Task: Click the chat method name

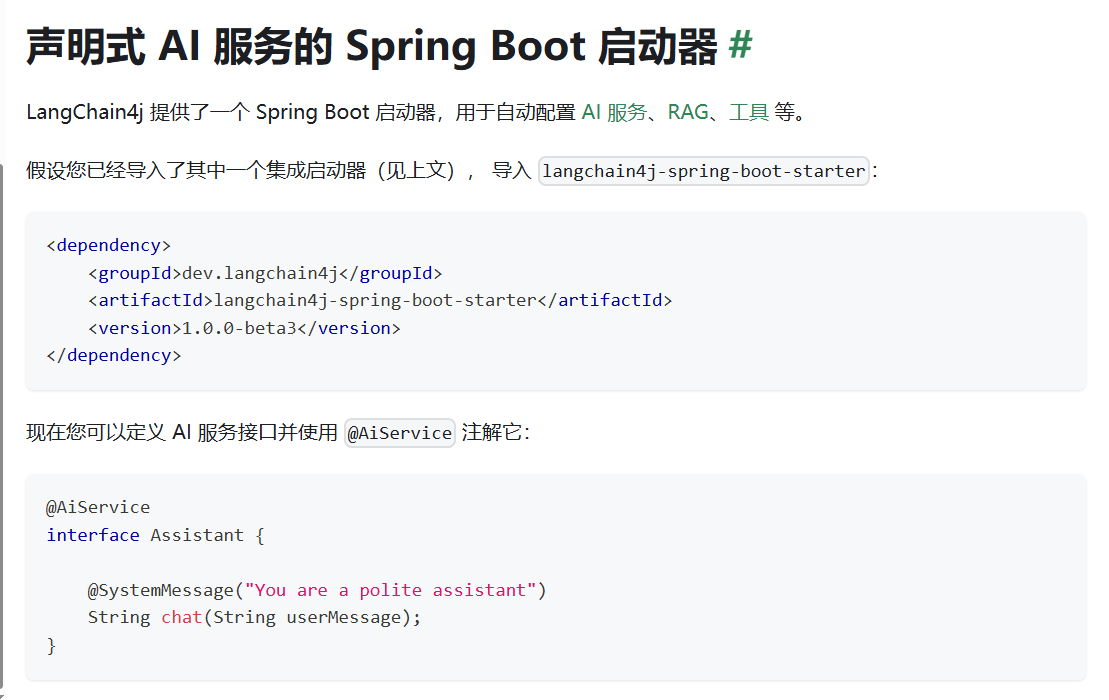Action: click(x=181, y=617)
